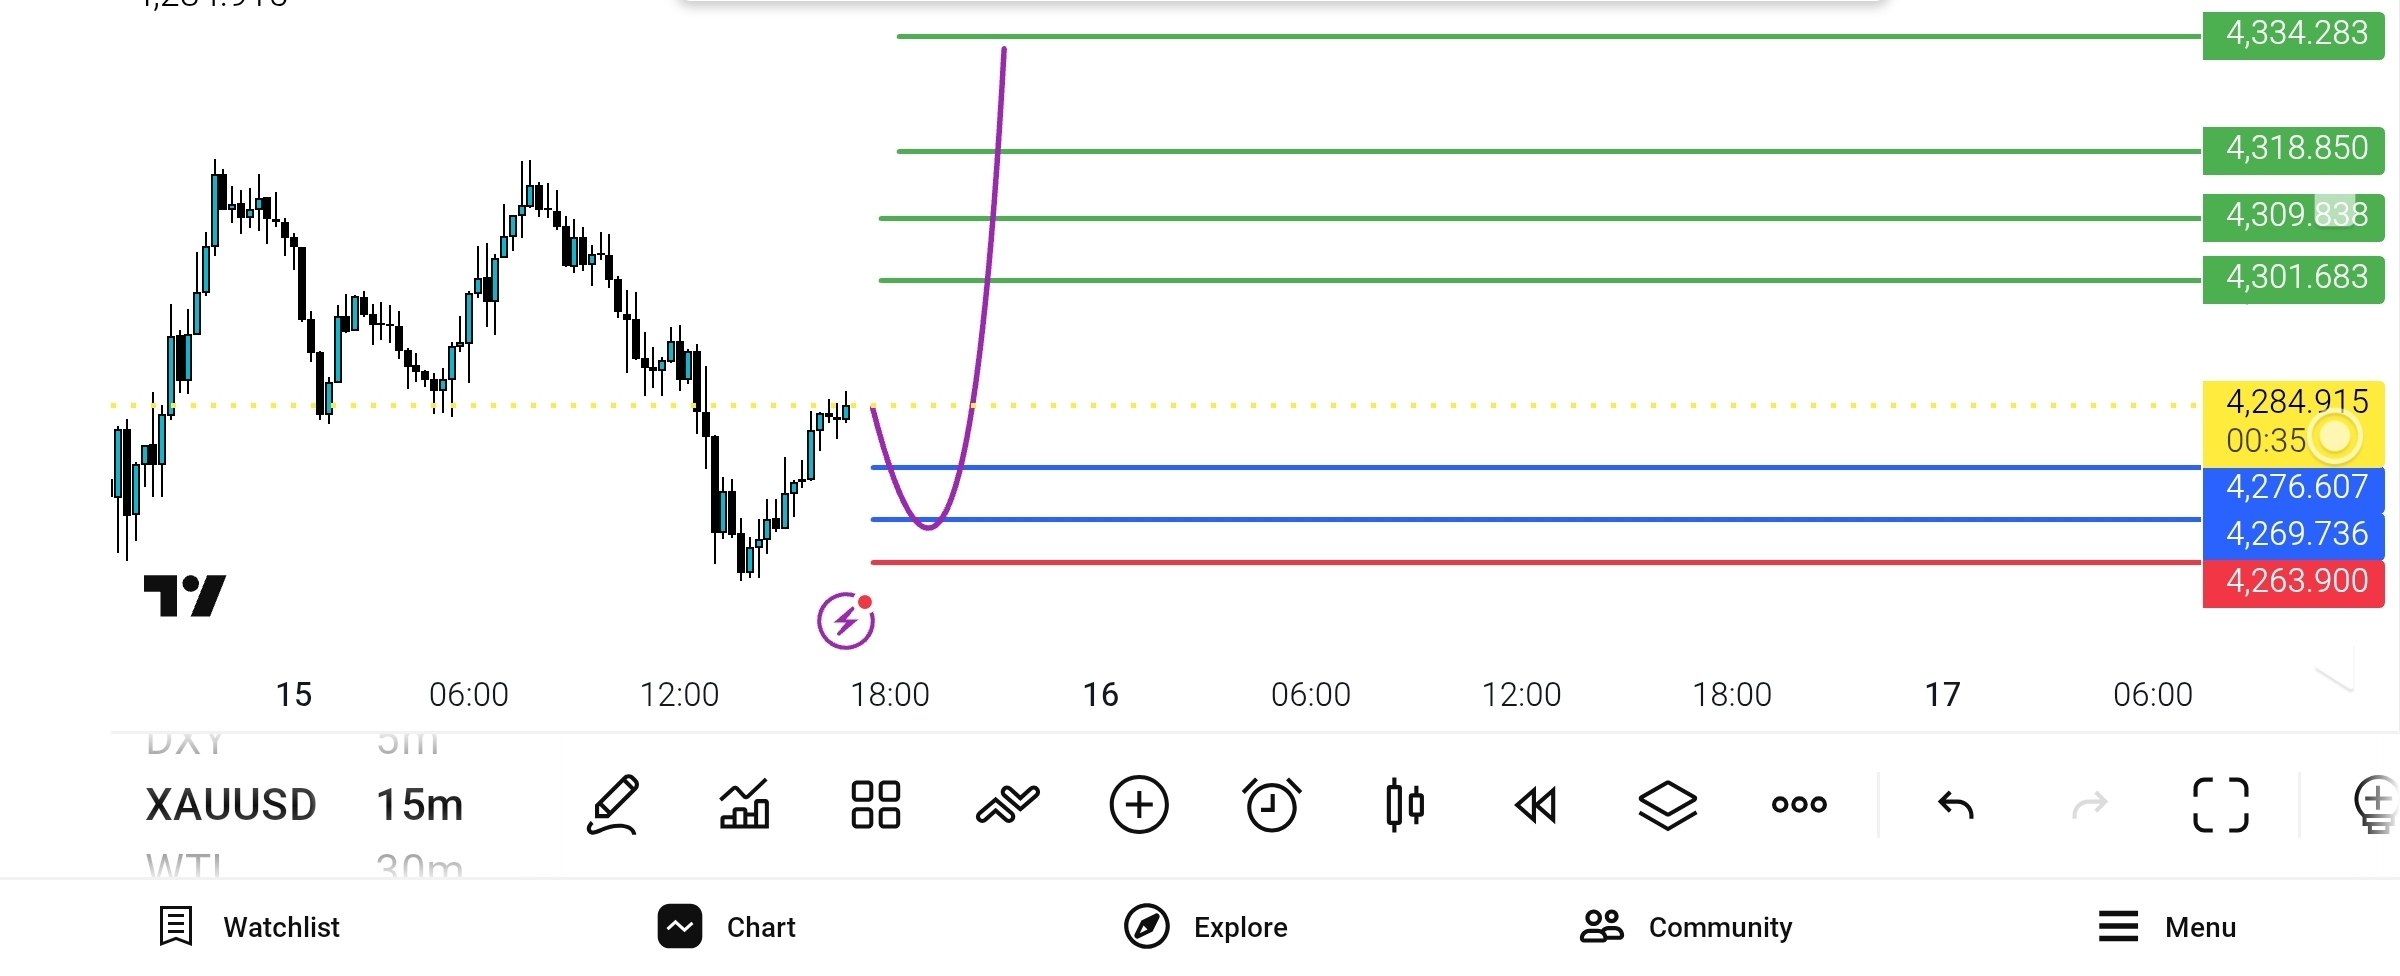The height and width of the screenshot is (976, 2400).
Task: Open the XAUUSD symbol selector
Action: click(231, 804)
